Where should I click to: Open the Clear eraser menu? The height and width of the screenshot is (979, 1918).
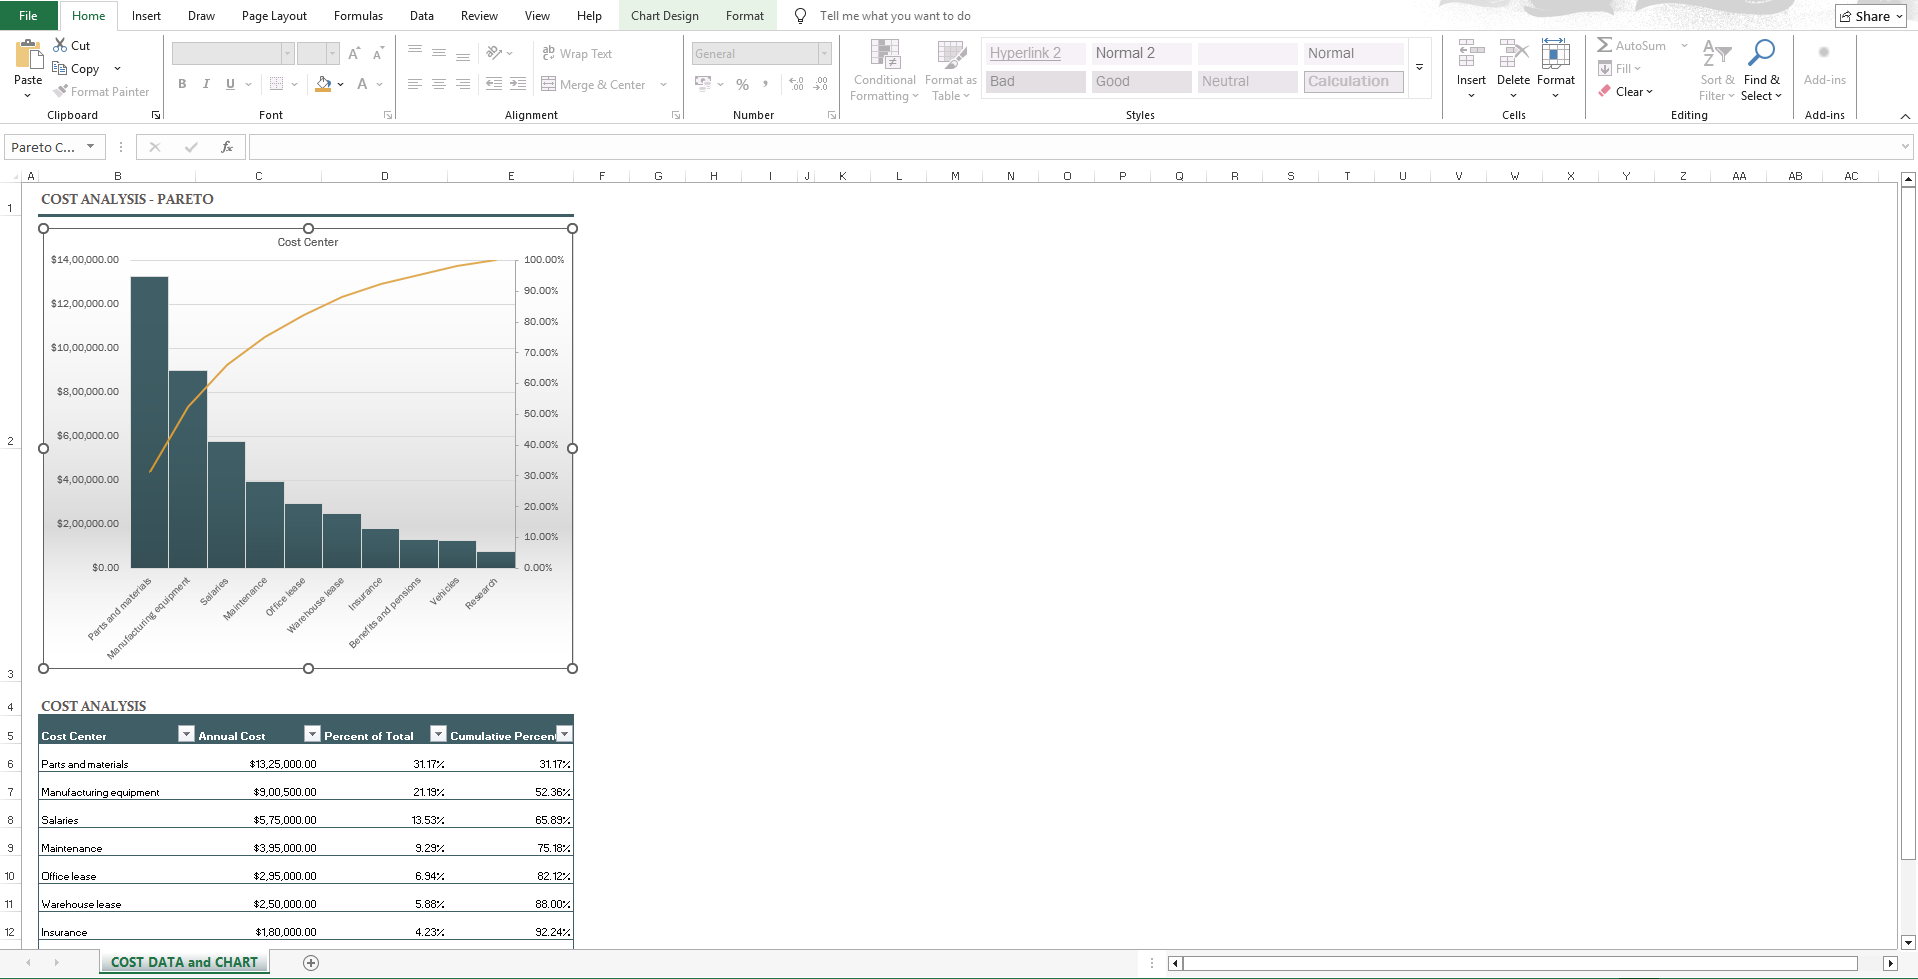(x=1626, y=91)
